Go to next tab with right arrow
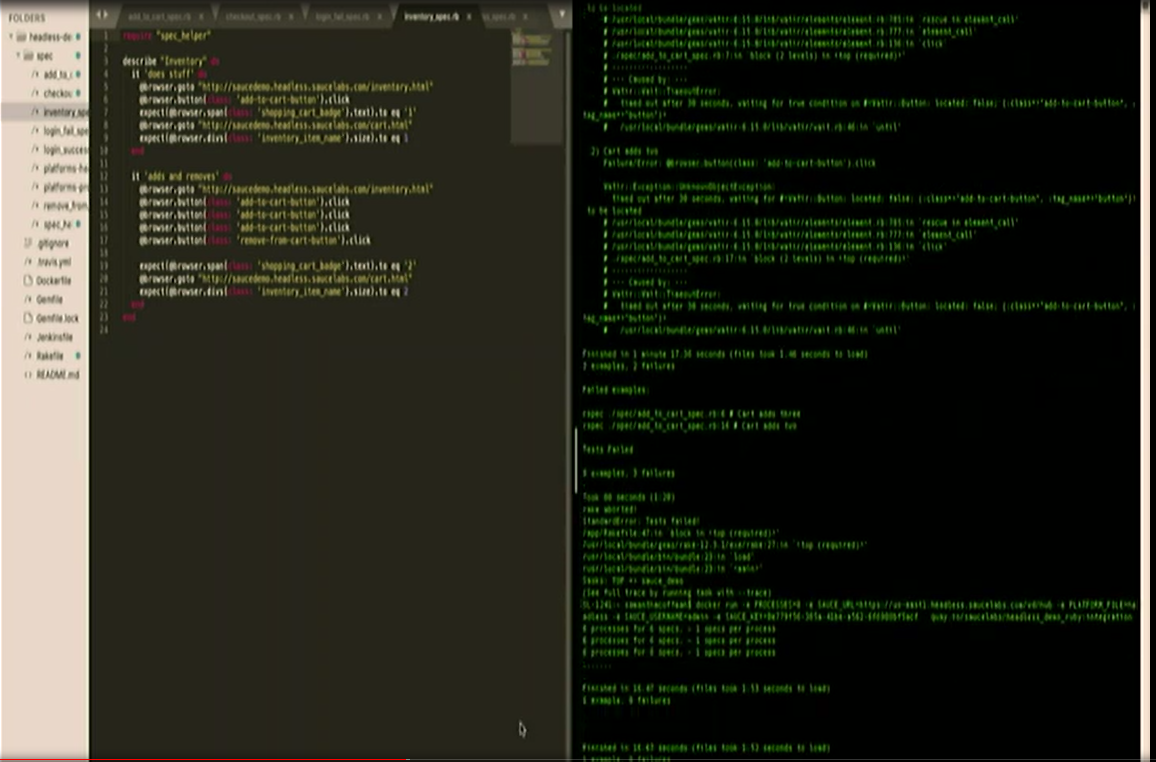The height and width of the screenshot is (762, 1156). coord(105,15)
